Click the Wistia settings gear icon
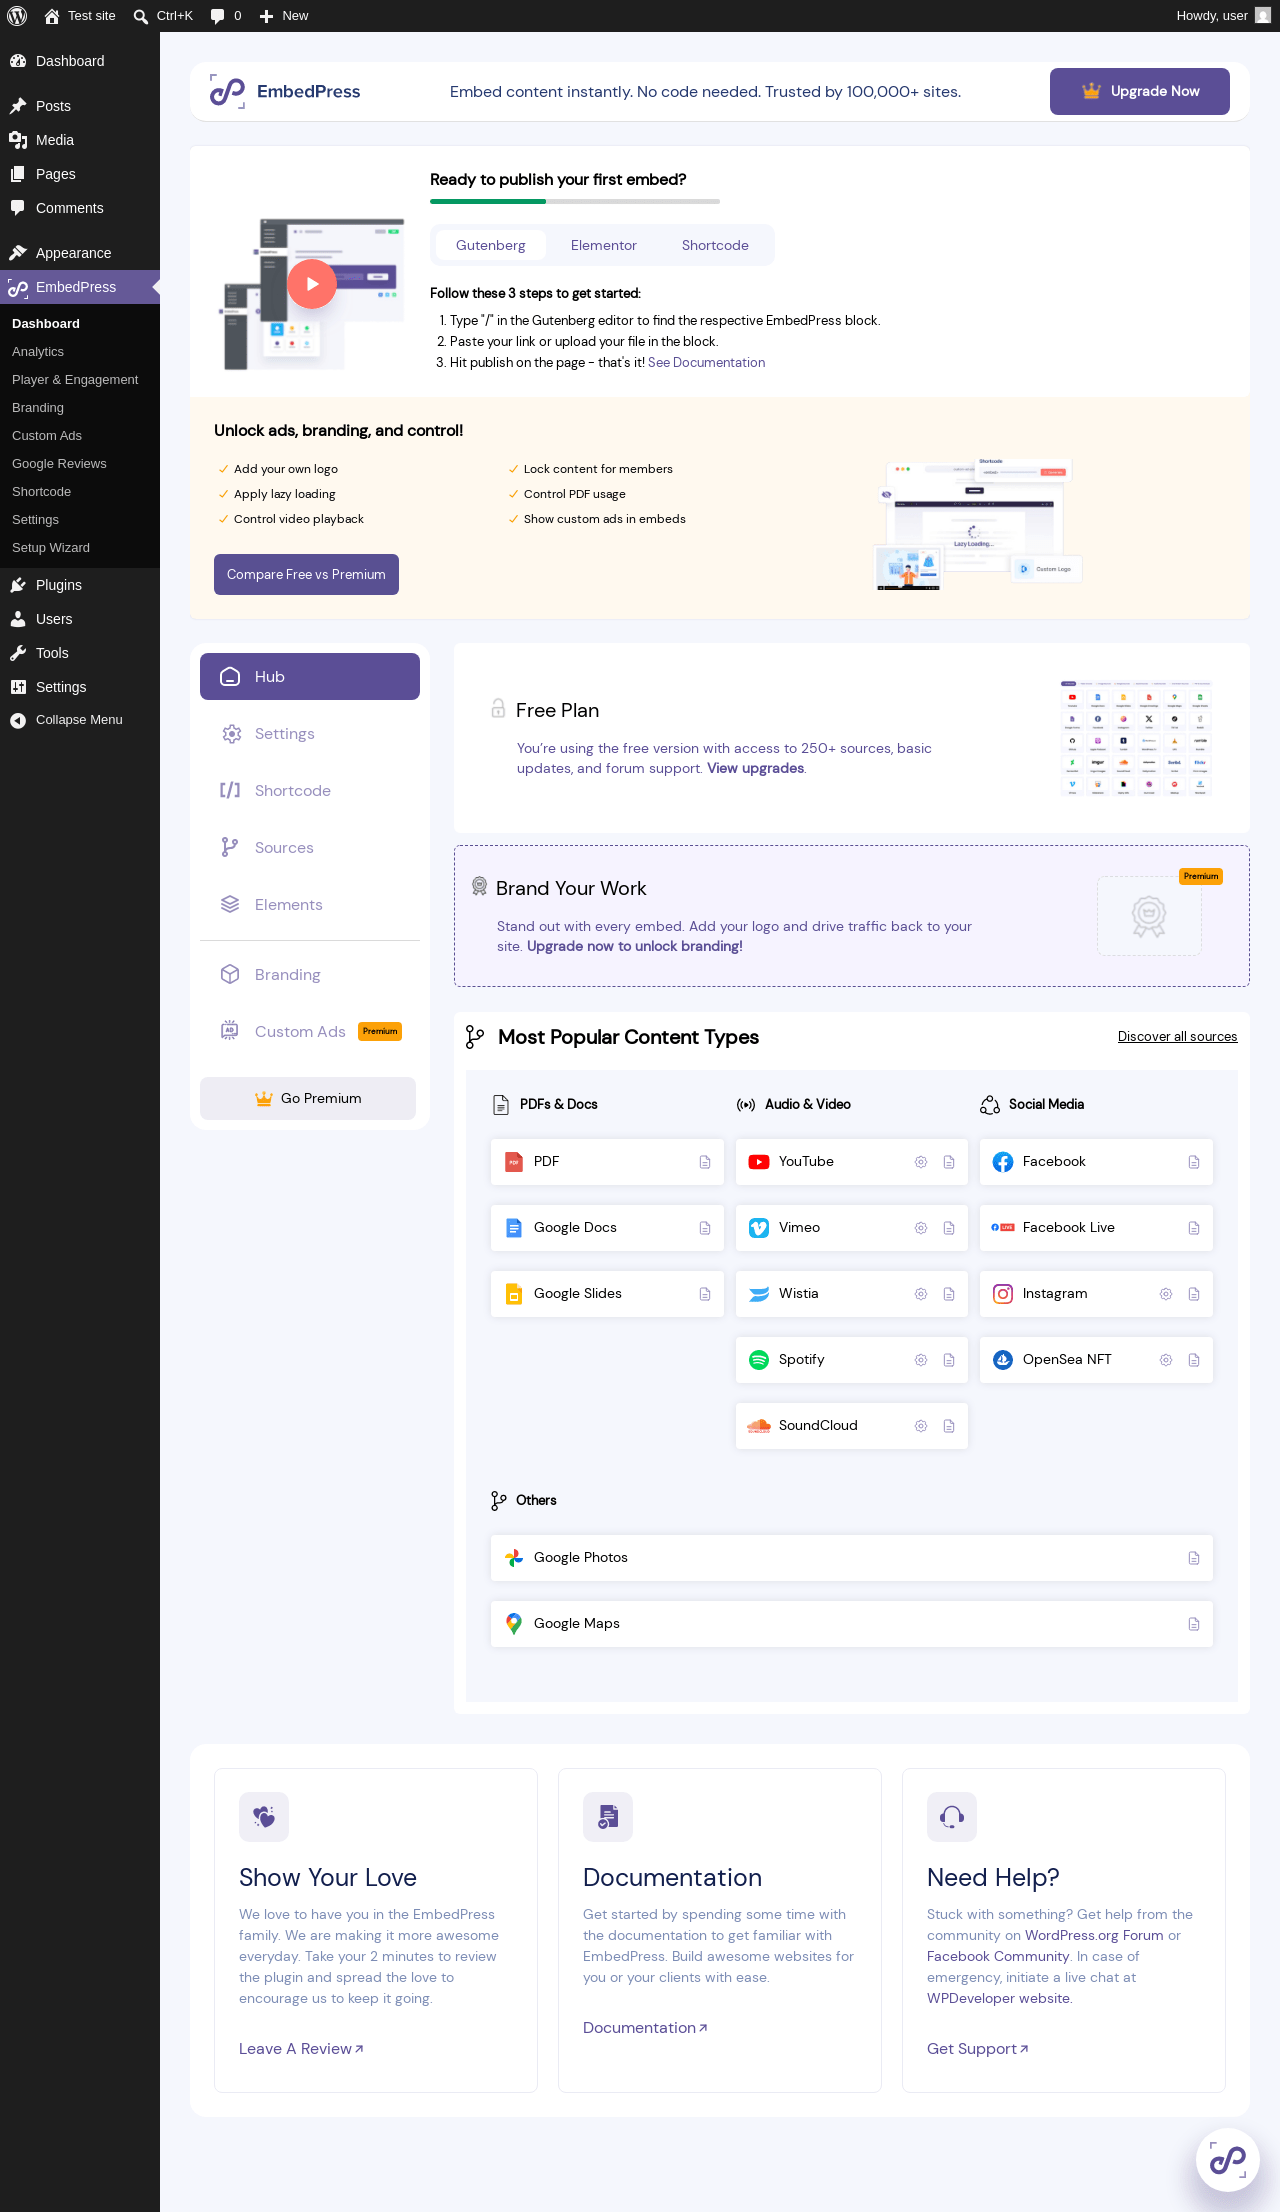 tap(921, 1294)
